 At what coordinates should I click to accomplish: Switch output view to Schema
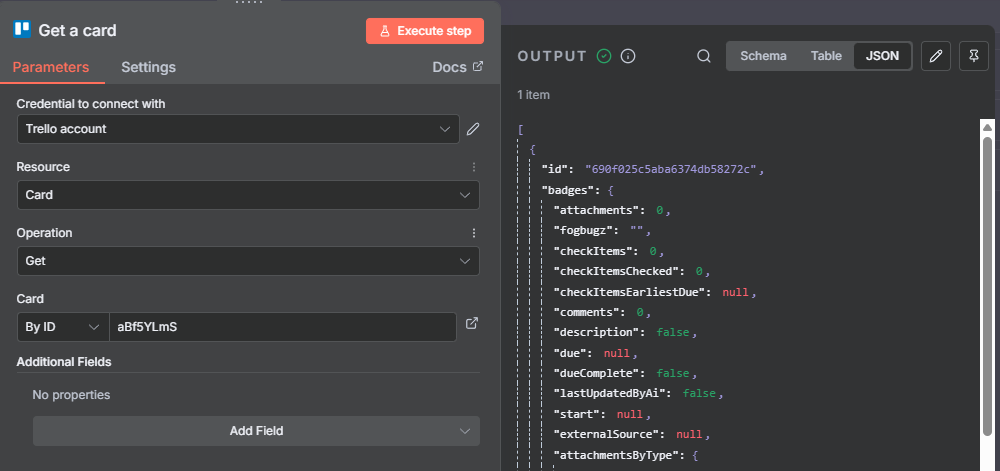763,56
